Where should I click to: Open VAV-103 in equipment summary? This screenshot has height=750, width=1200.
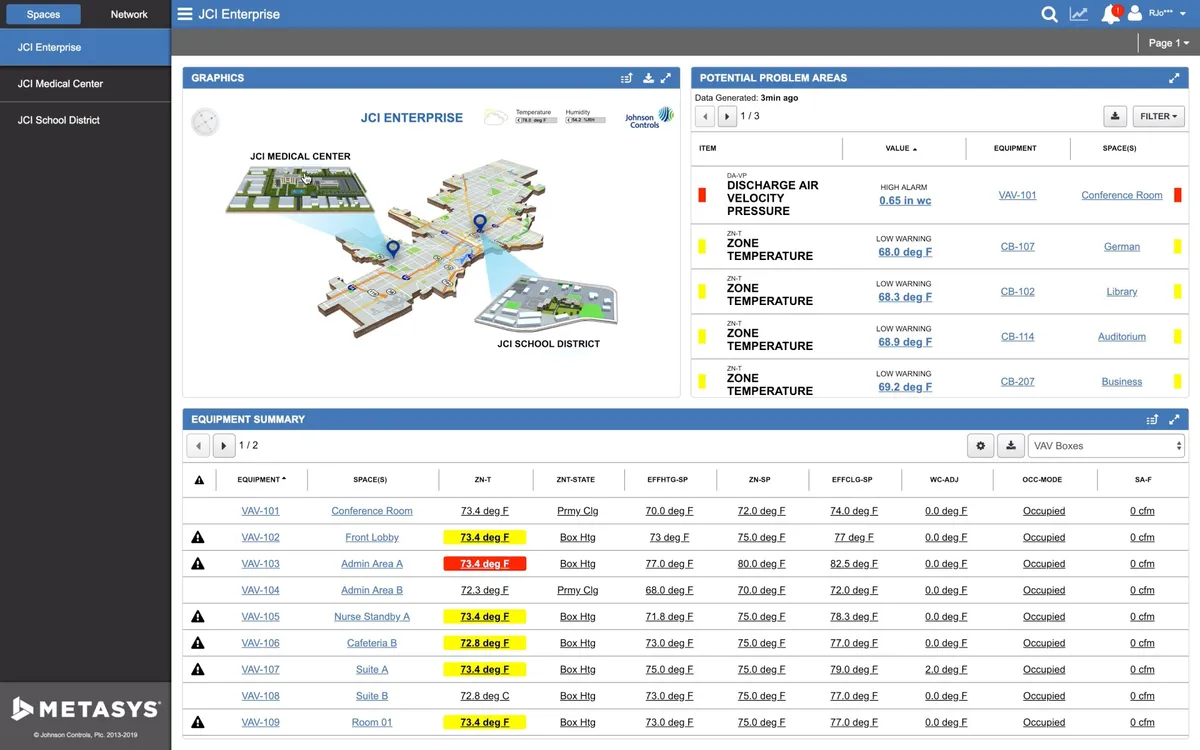[260, 564]
